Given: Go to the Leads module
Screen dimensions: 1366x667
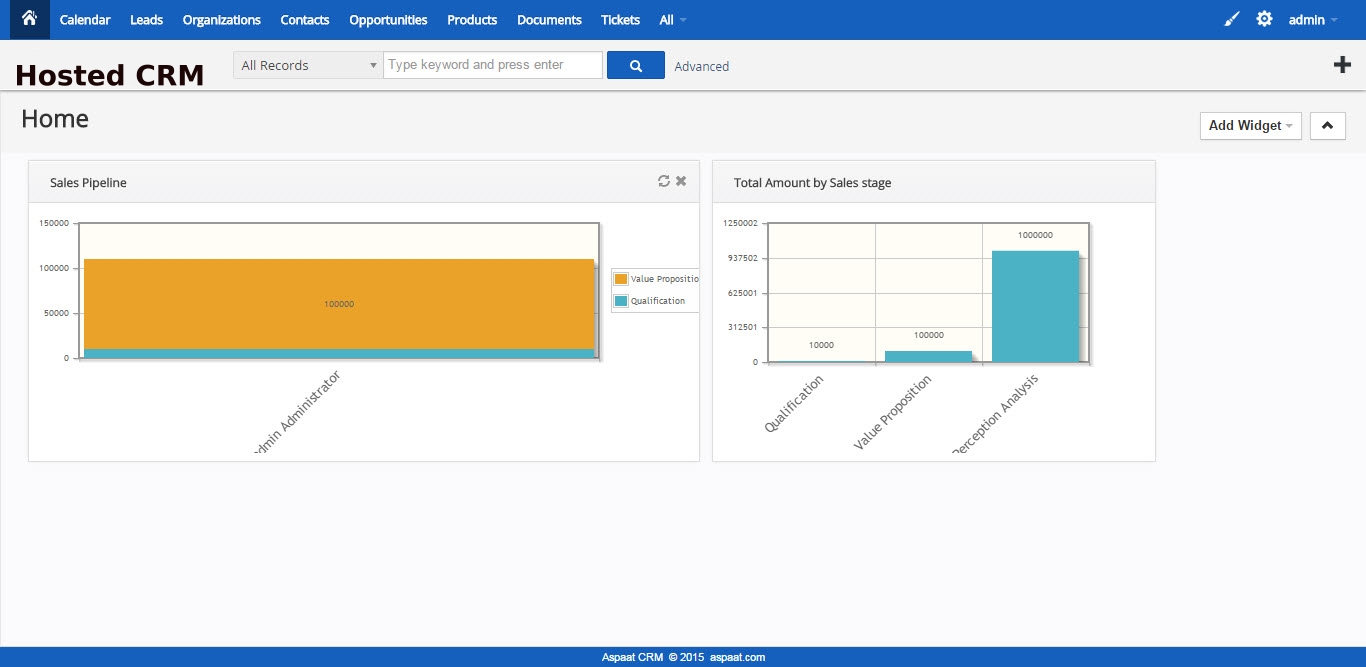Looking at the screenshot, I should pos(146,20).
